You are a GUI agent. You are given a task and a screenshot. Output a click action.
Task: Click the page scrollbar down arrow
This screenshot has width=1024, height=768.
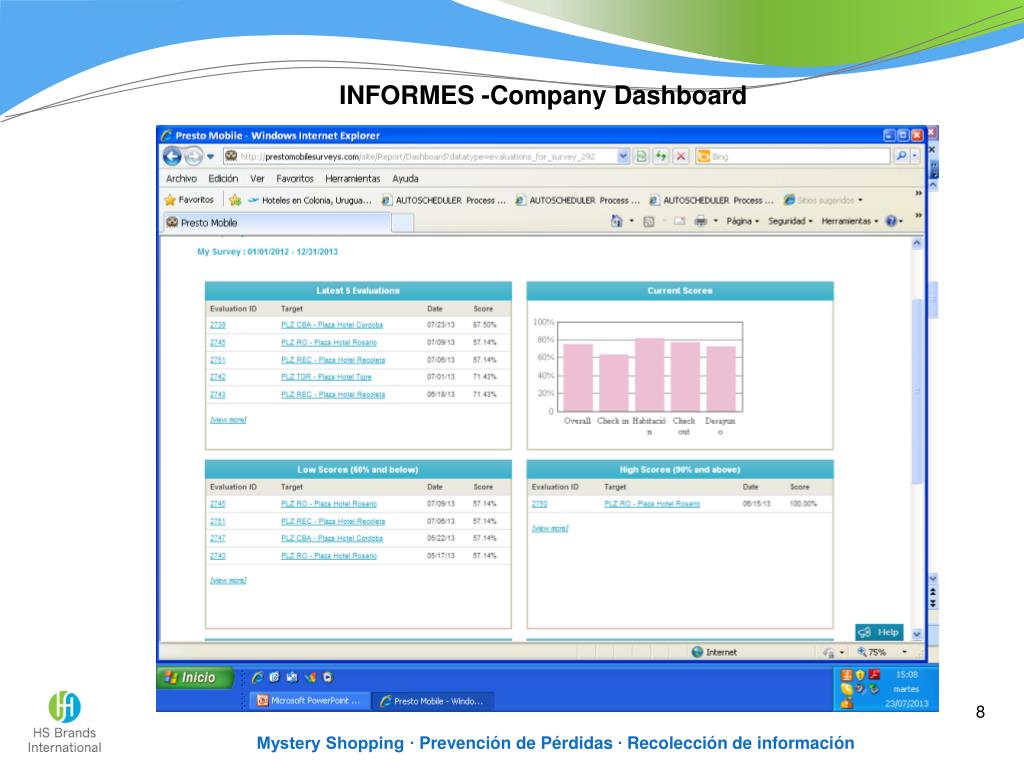pyautogui.click(x=917, y=634)
